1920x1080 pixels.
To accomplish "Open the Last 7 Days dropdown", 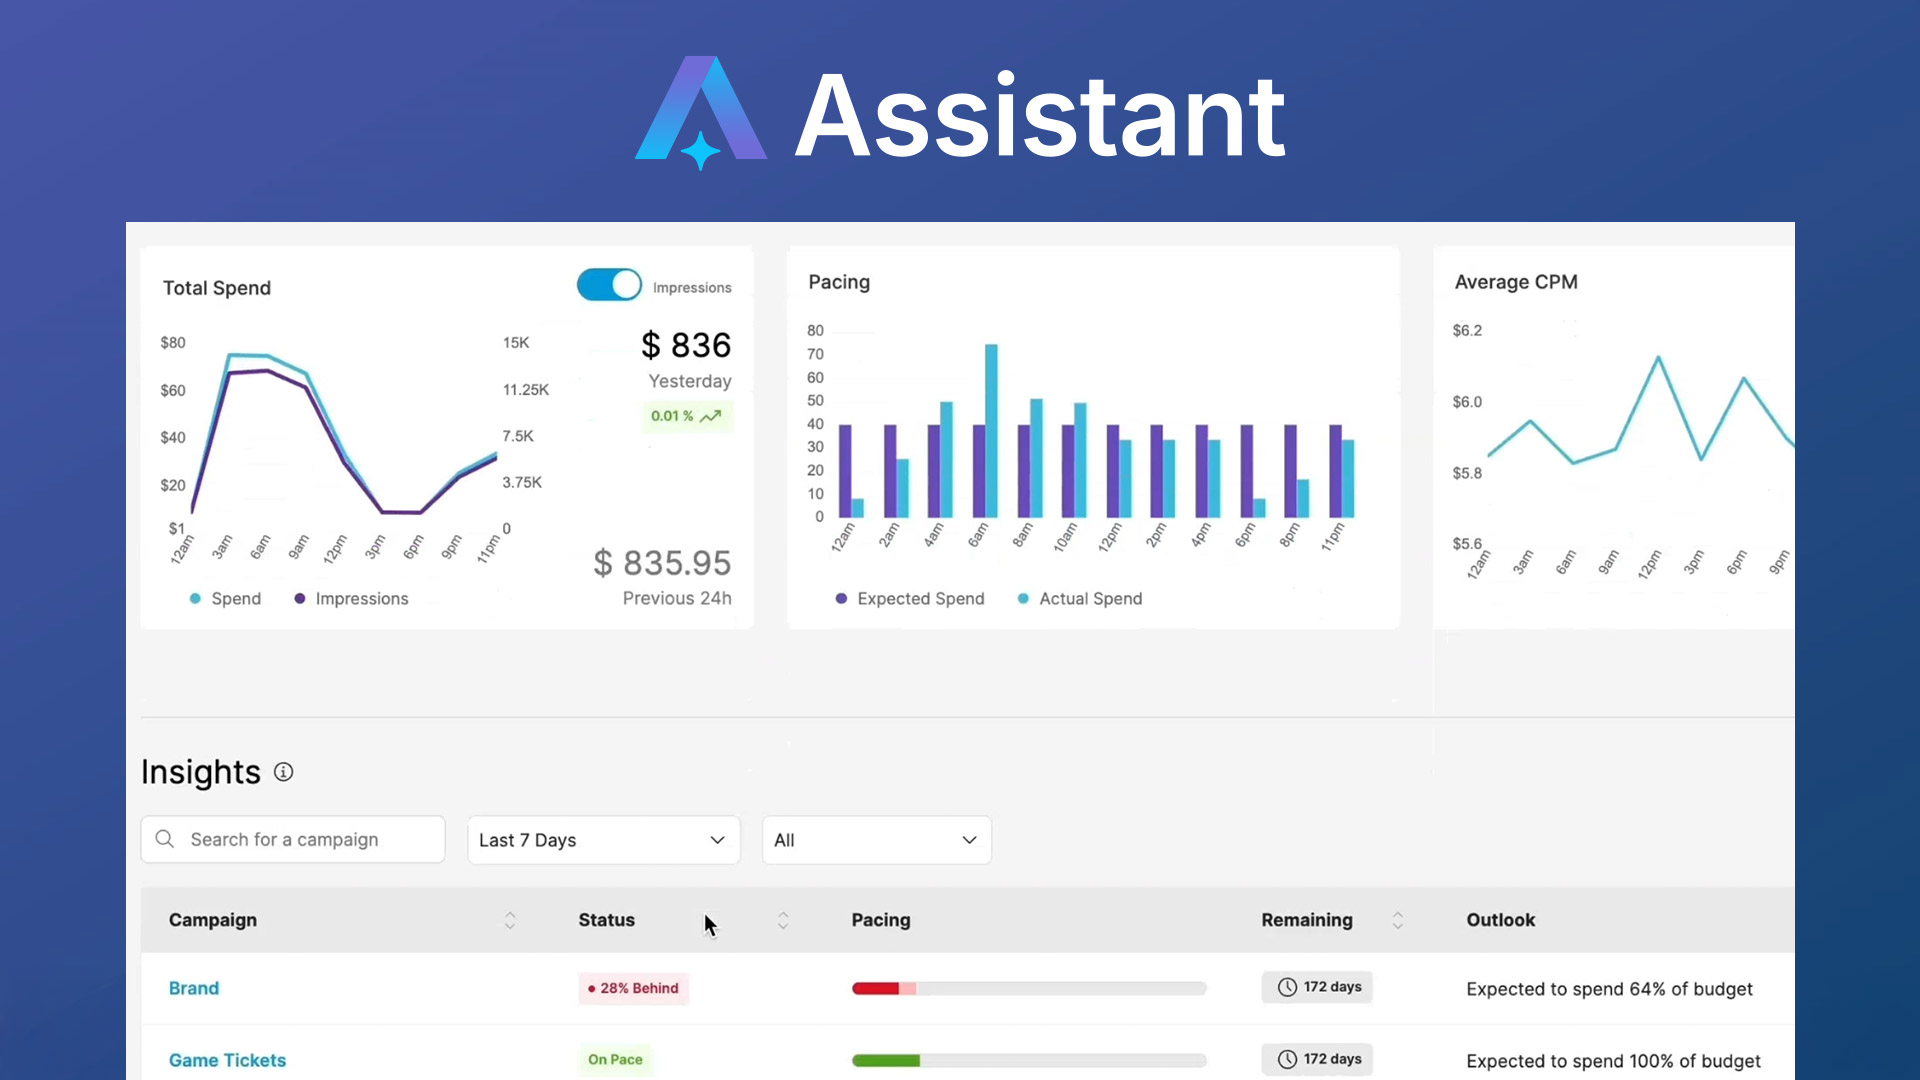I will point(603,840).
